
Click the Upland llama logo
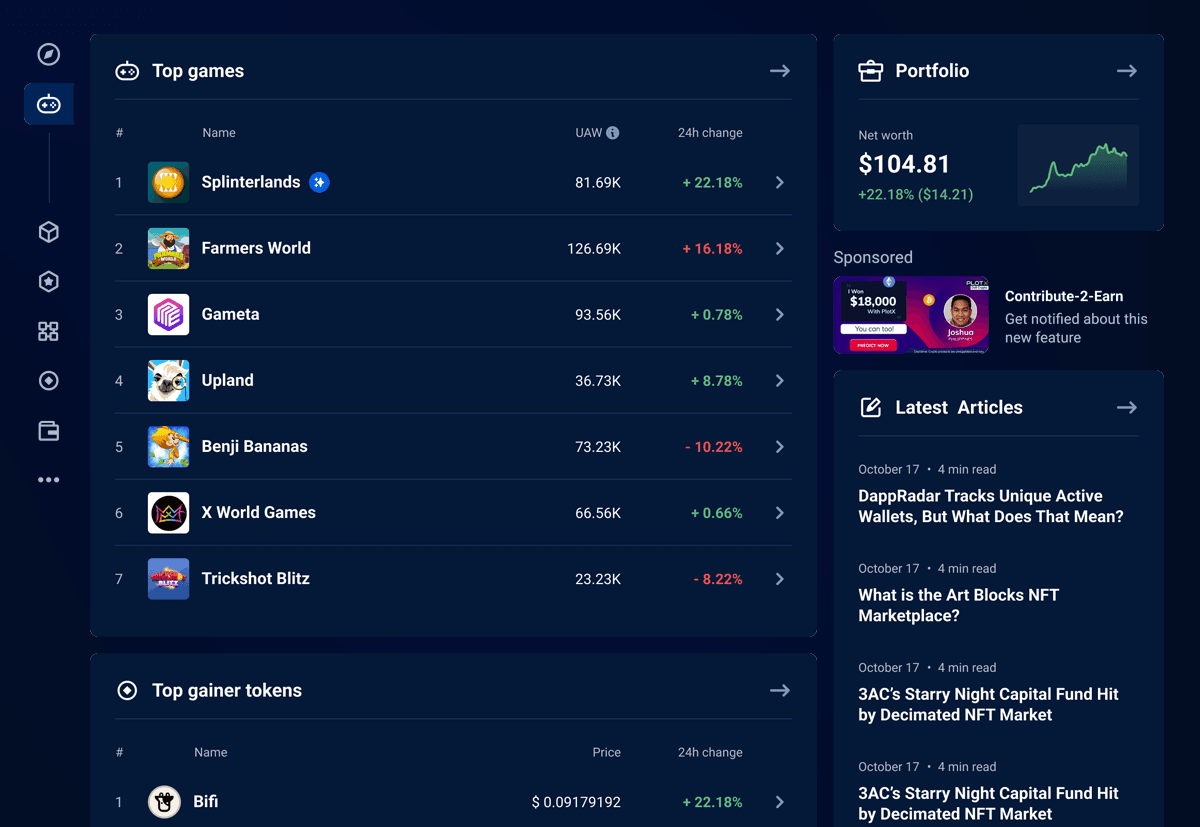(x=168, y=380)
